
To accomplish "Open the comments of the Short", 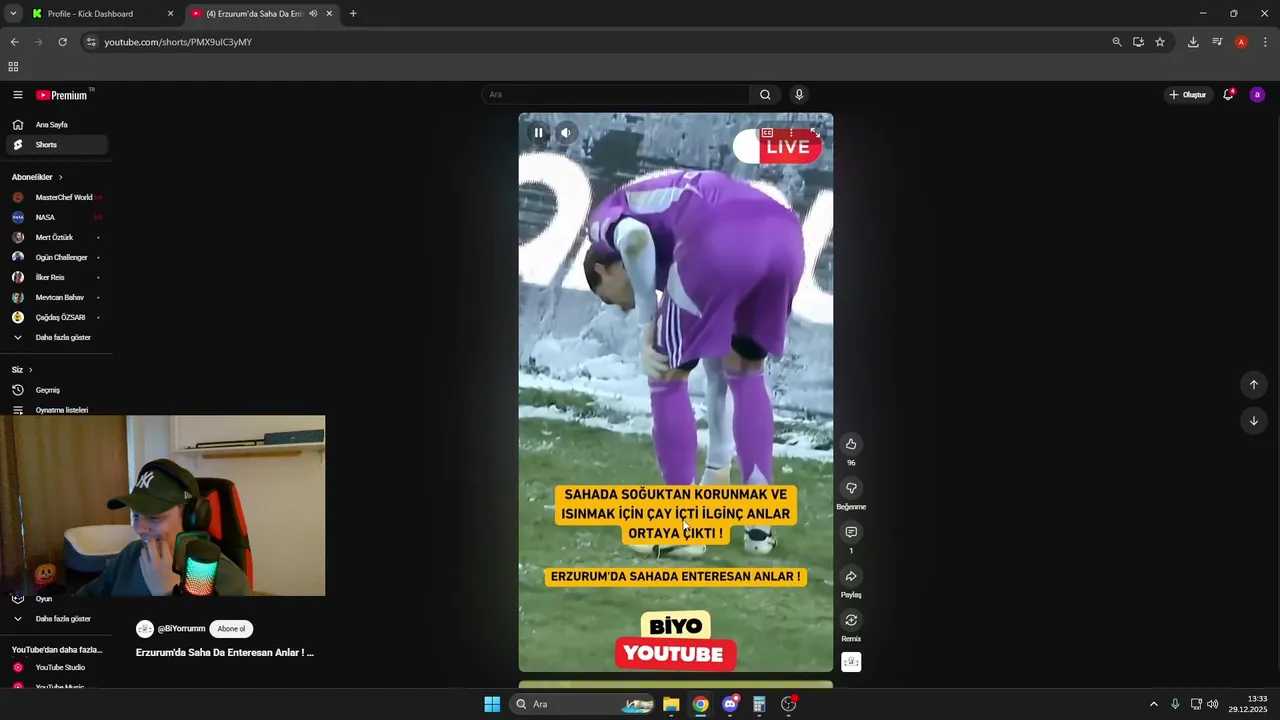I will tap(851, 532).
